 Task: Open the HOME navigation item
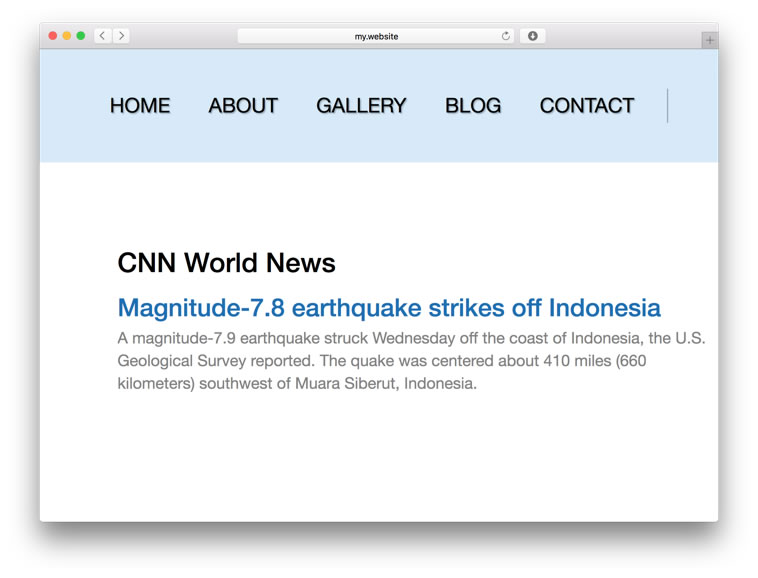140,106
